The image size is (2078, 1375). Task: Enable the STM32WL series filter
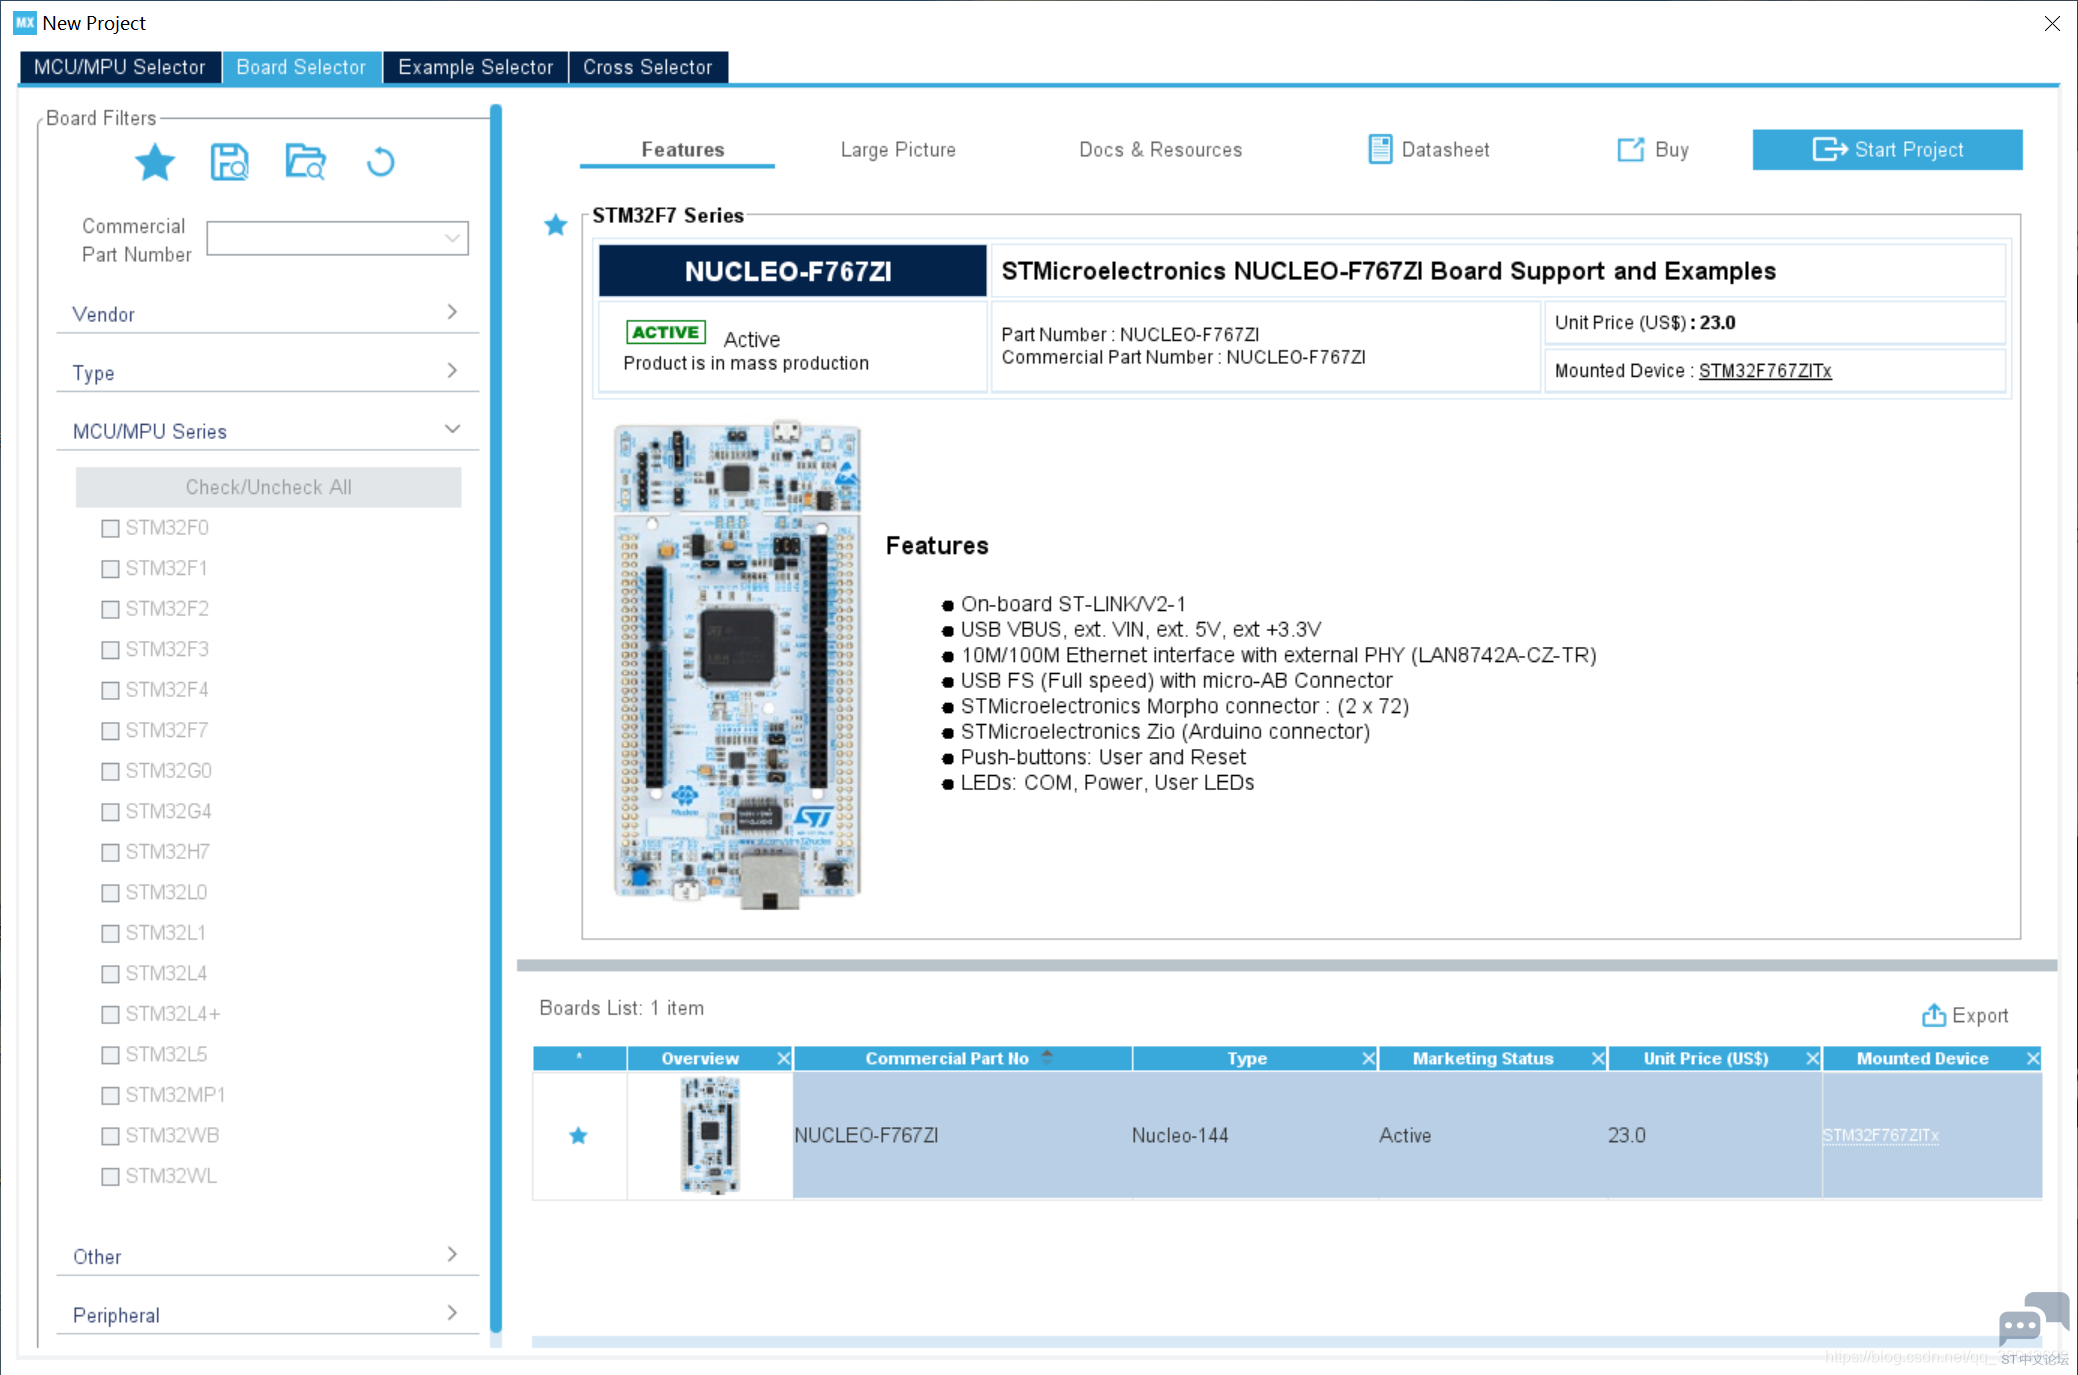click(x=110, y=1176)
